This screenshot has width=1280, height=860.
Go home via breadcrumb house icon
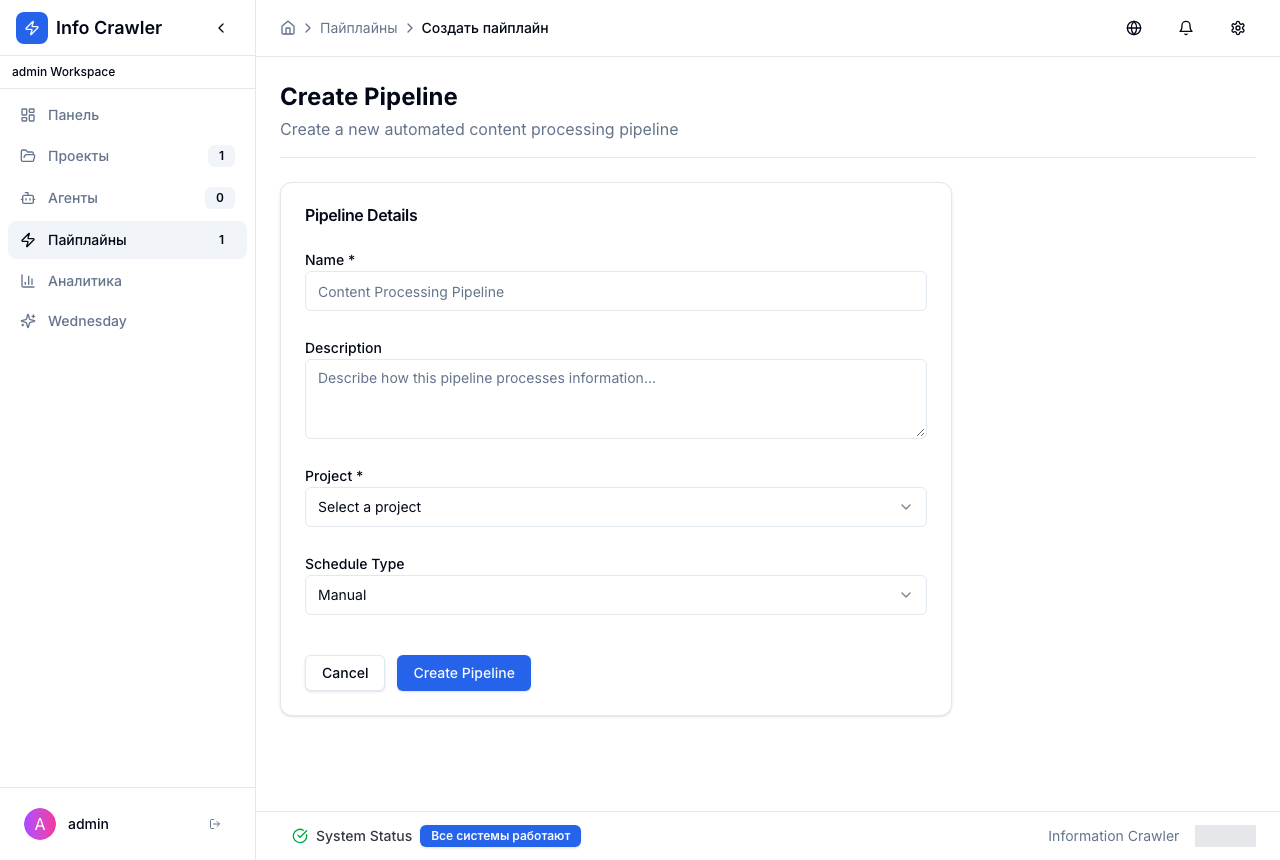288,28
